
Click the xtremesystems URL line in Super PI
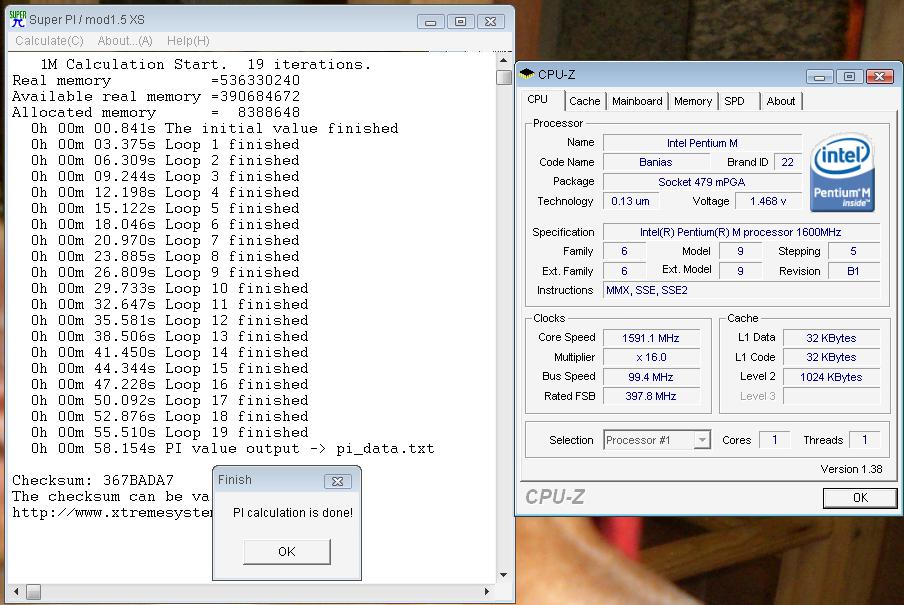(112, 512)
